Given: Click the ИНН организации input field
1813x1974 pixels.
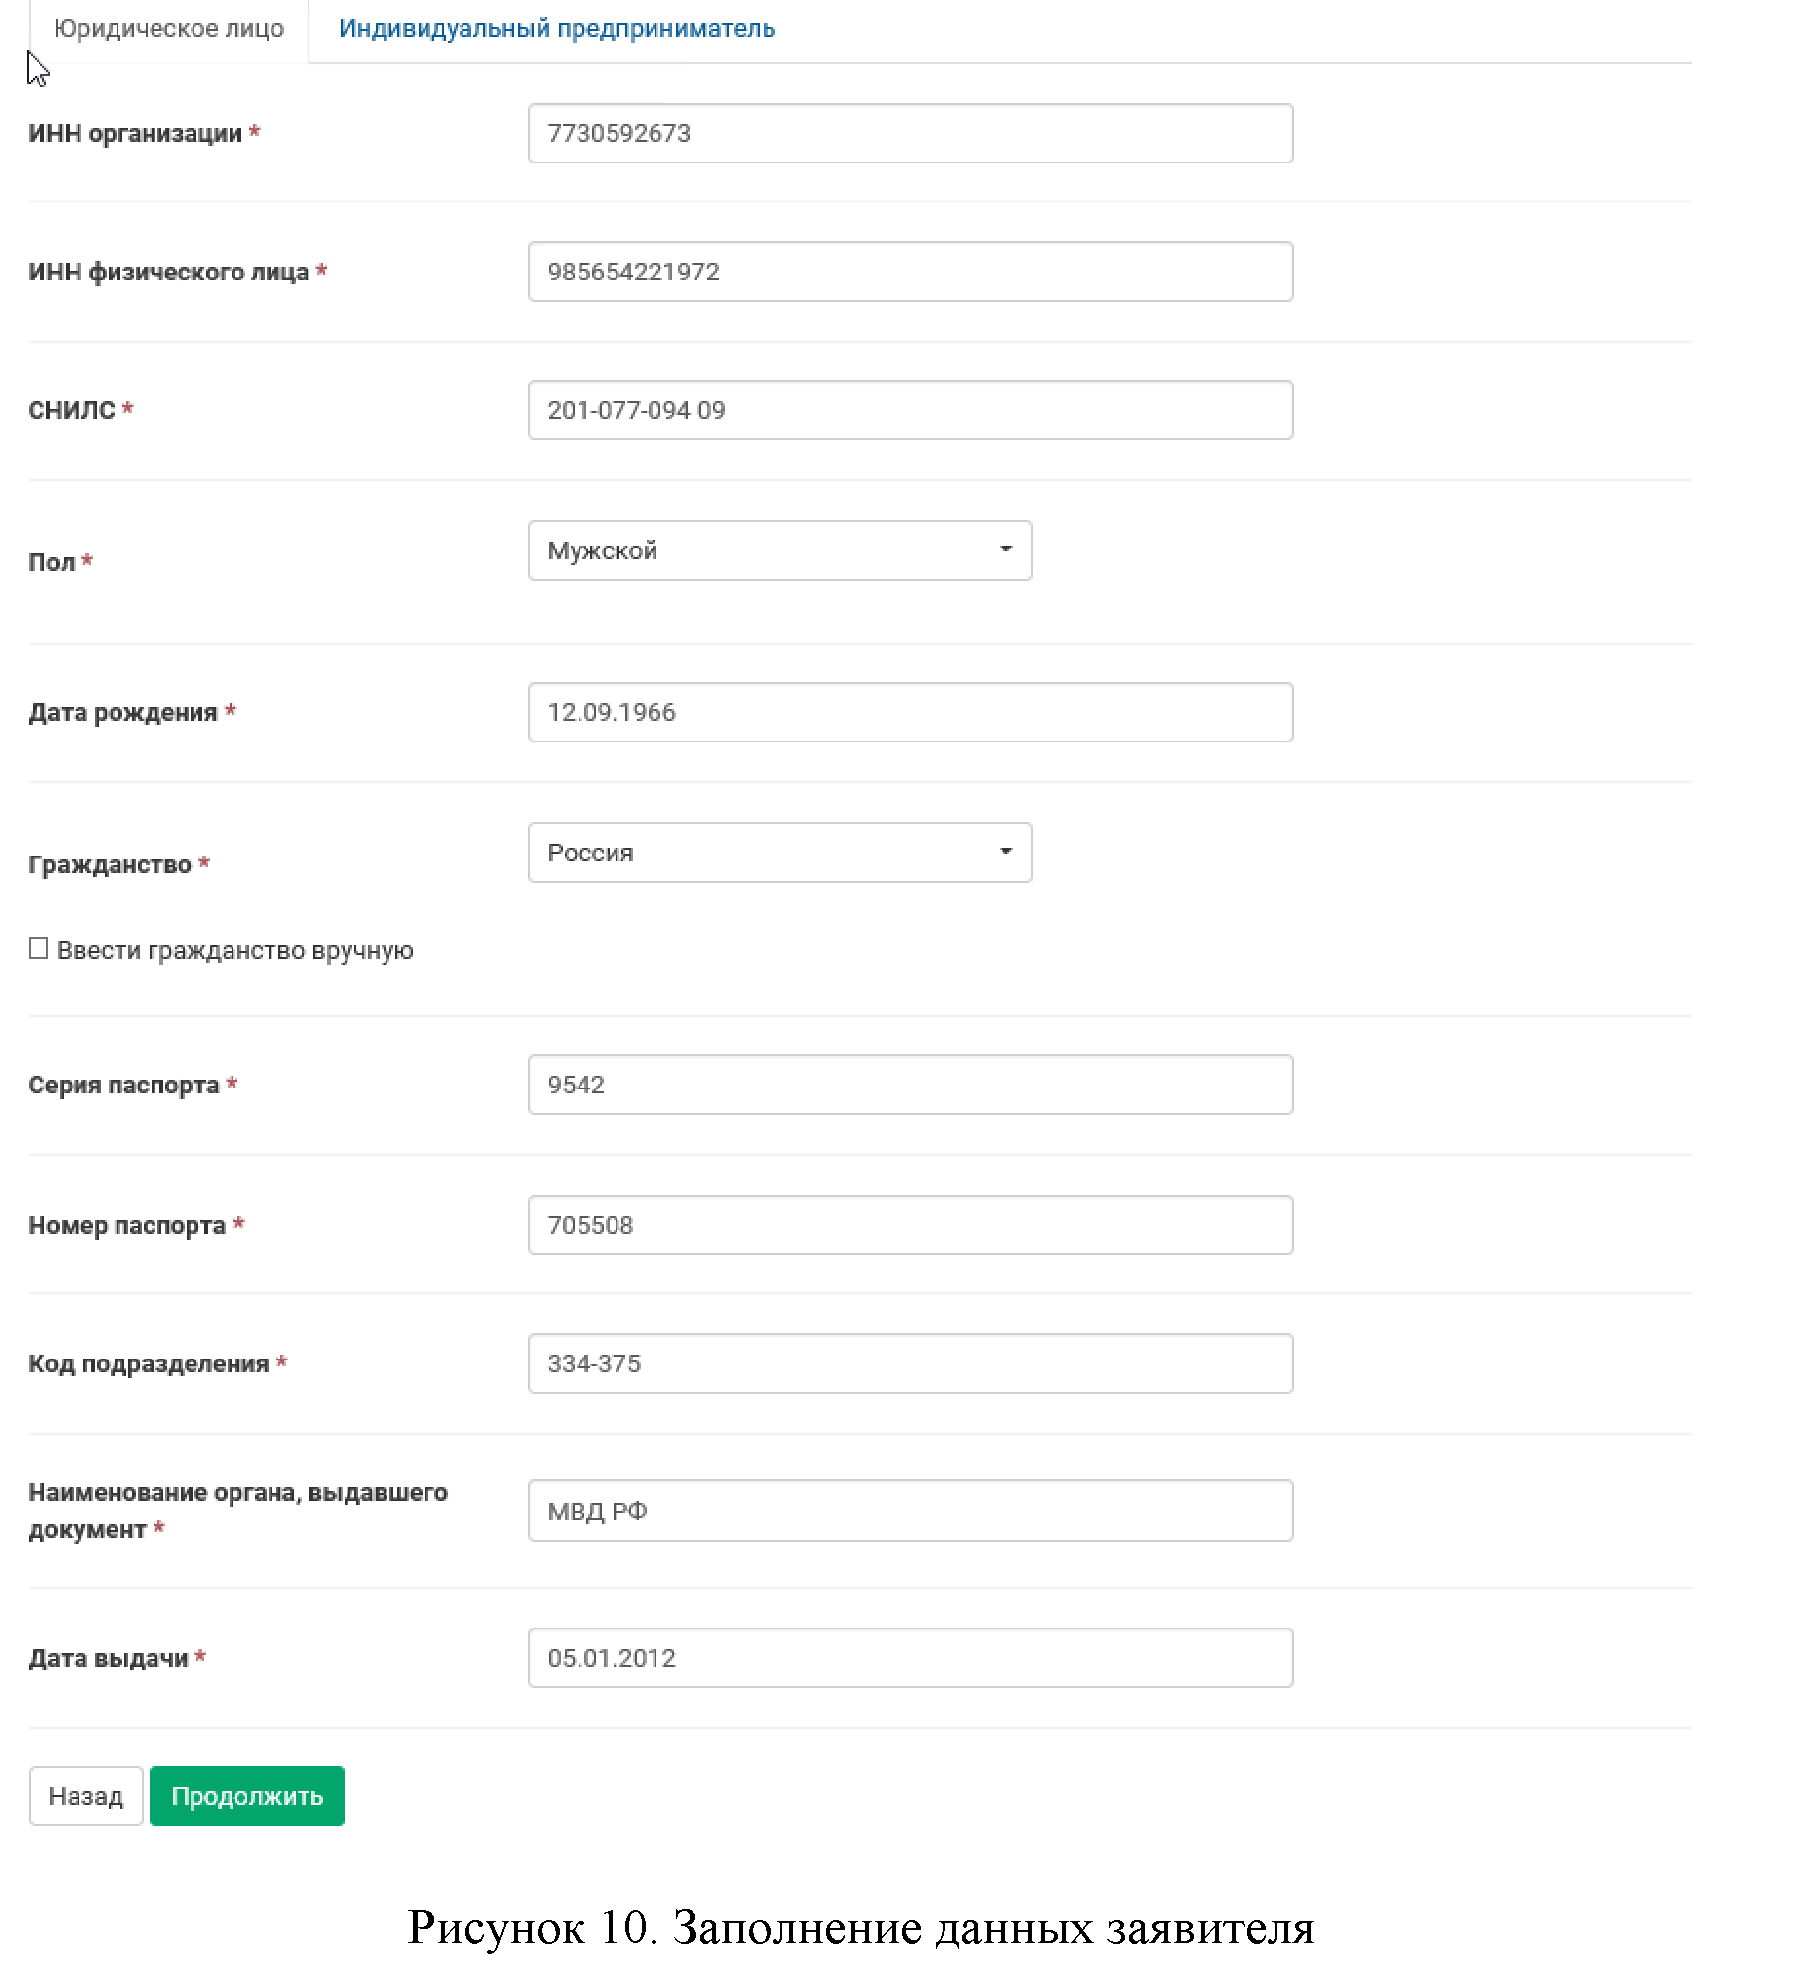Looking at the screenshot, I should [x=909, y=133].
